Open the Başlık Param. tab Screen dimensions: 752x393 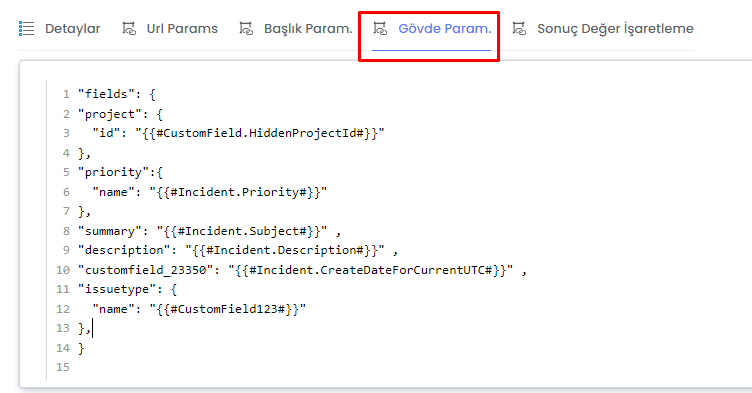click(x=308, y=29)
